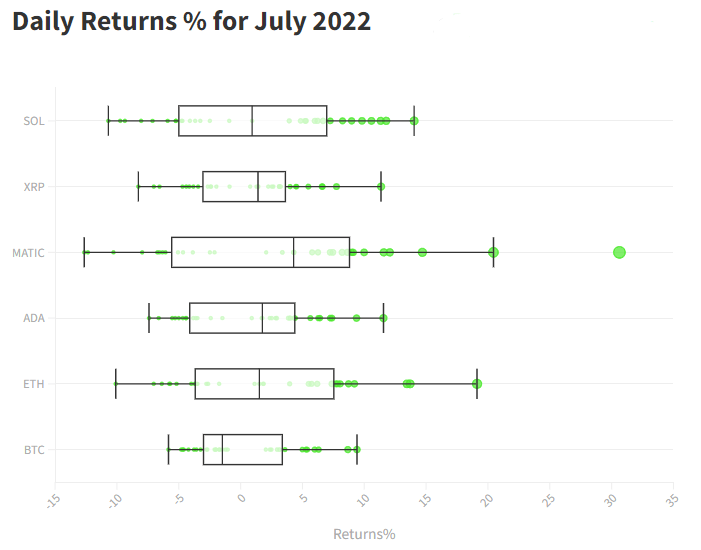The width and height of the screenshot is (701, 550).
Task: Click the ETH maximum point near 19
Action: [x=477, y=384]
